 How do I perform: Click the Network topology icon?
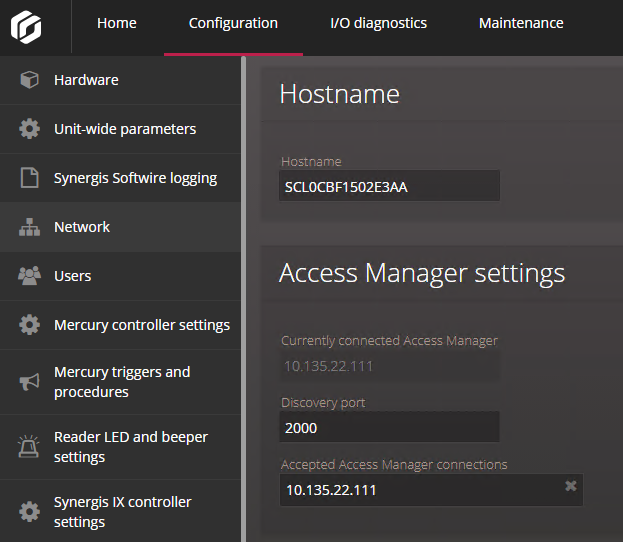coord(29,227)
